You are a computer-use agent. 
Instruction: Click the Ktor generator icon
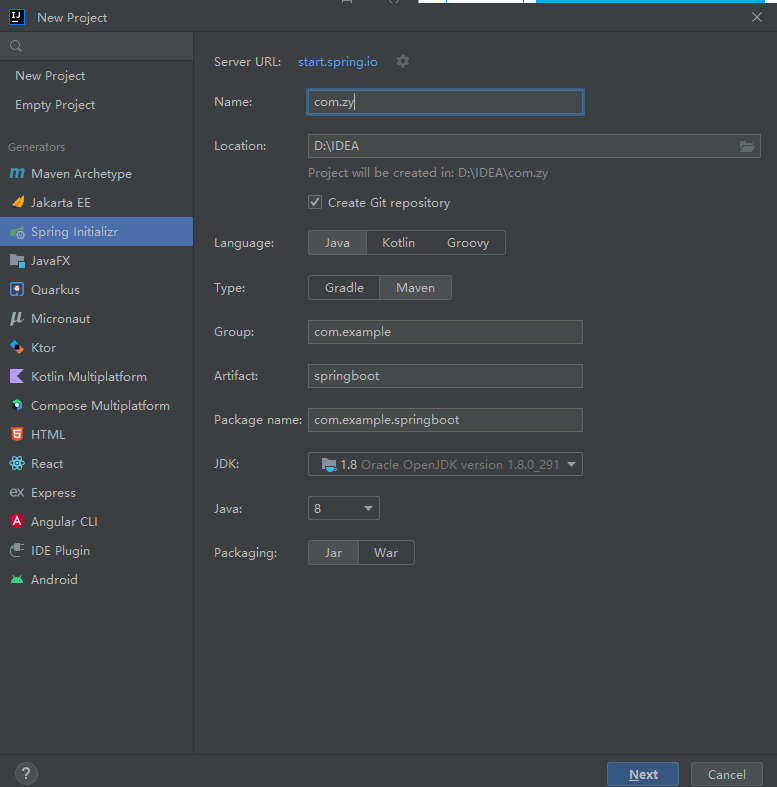click(x=17, y=347)
